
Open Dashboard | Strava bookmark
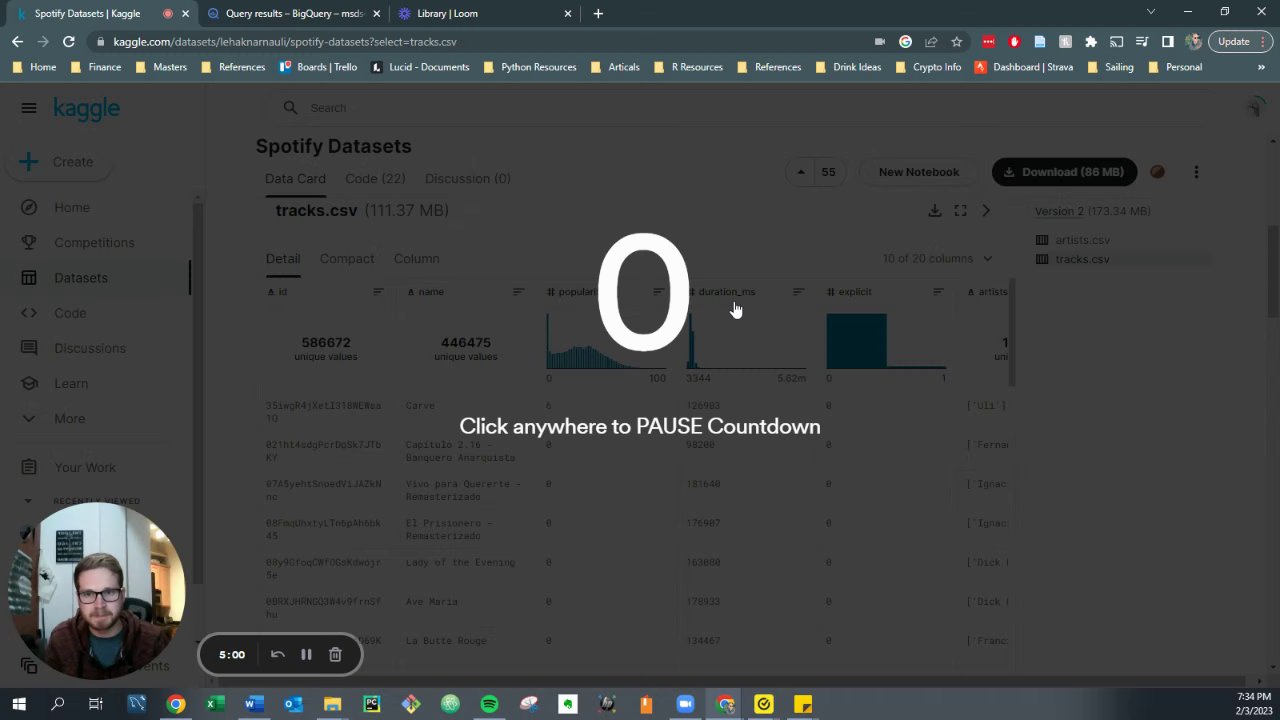tap(1022, 67)
